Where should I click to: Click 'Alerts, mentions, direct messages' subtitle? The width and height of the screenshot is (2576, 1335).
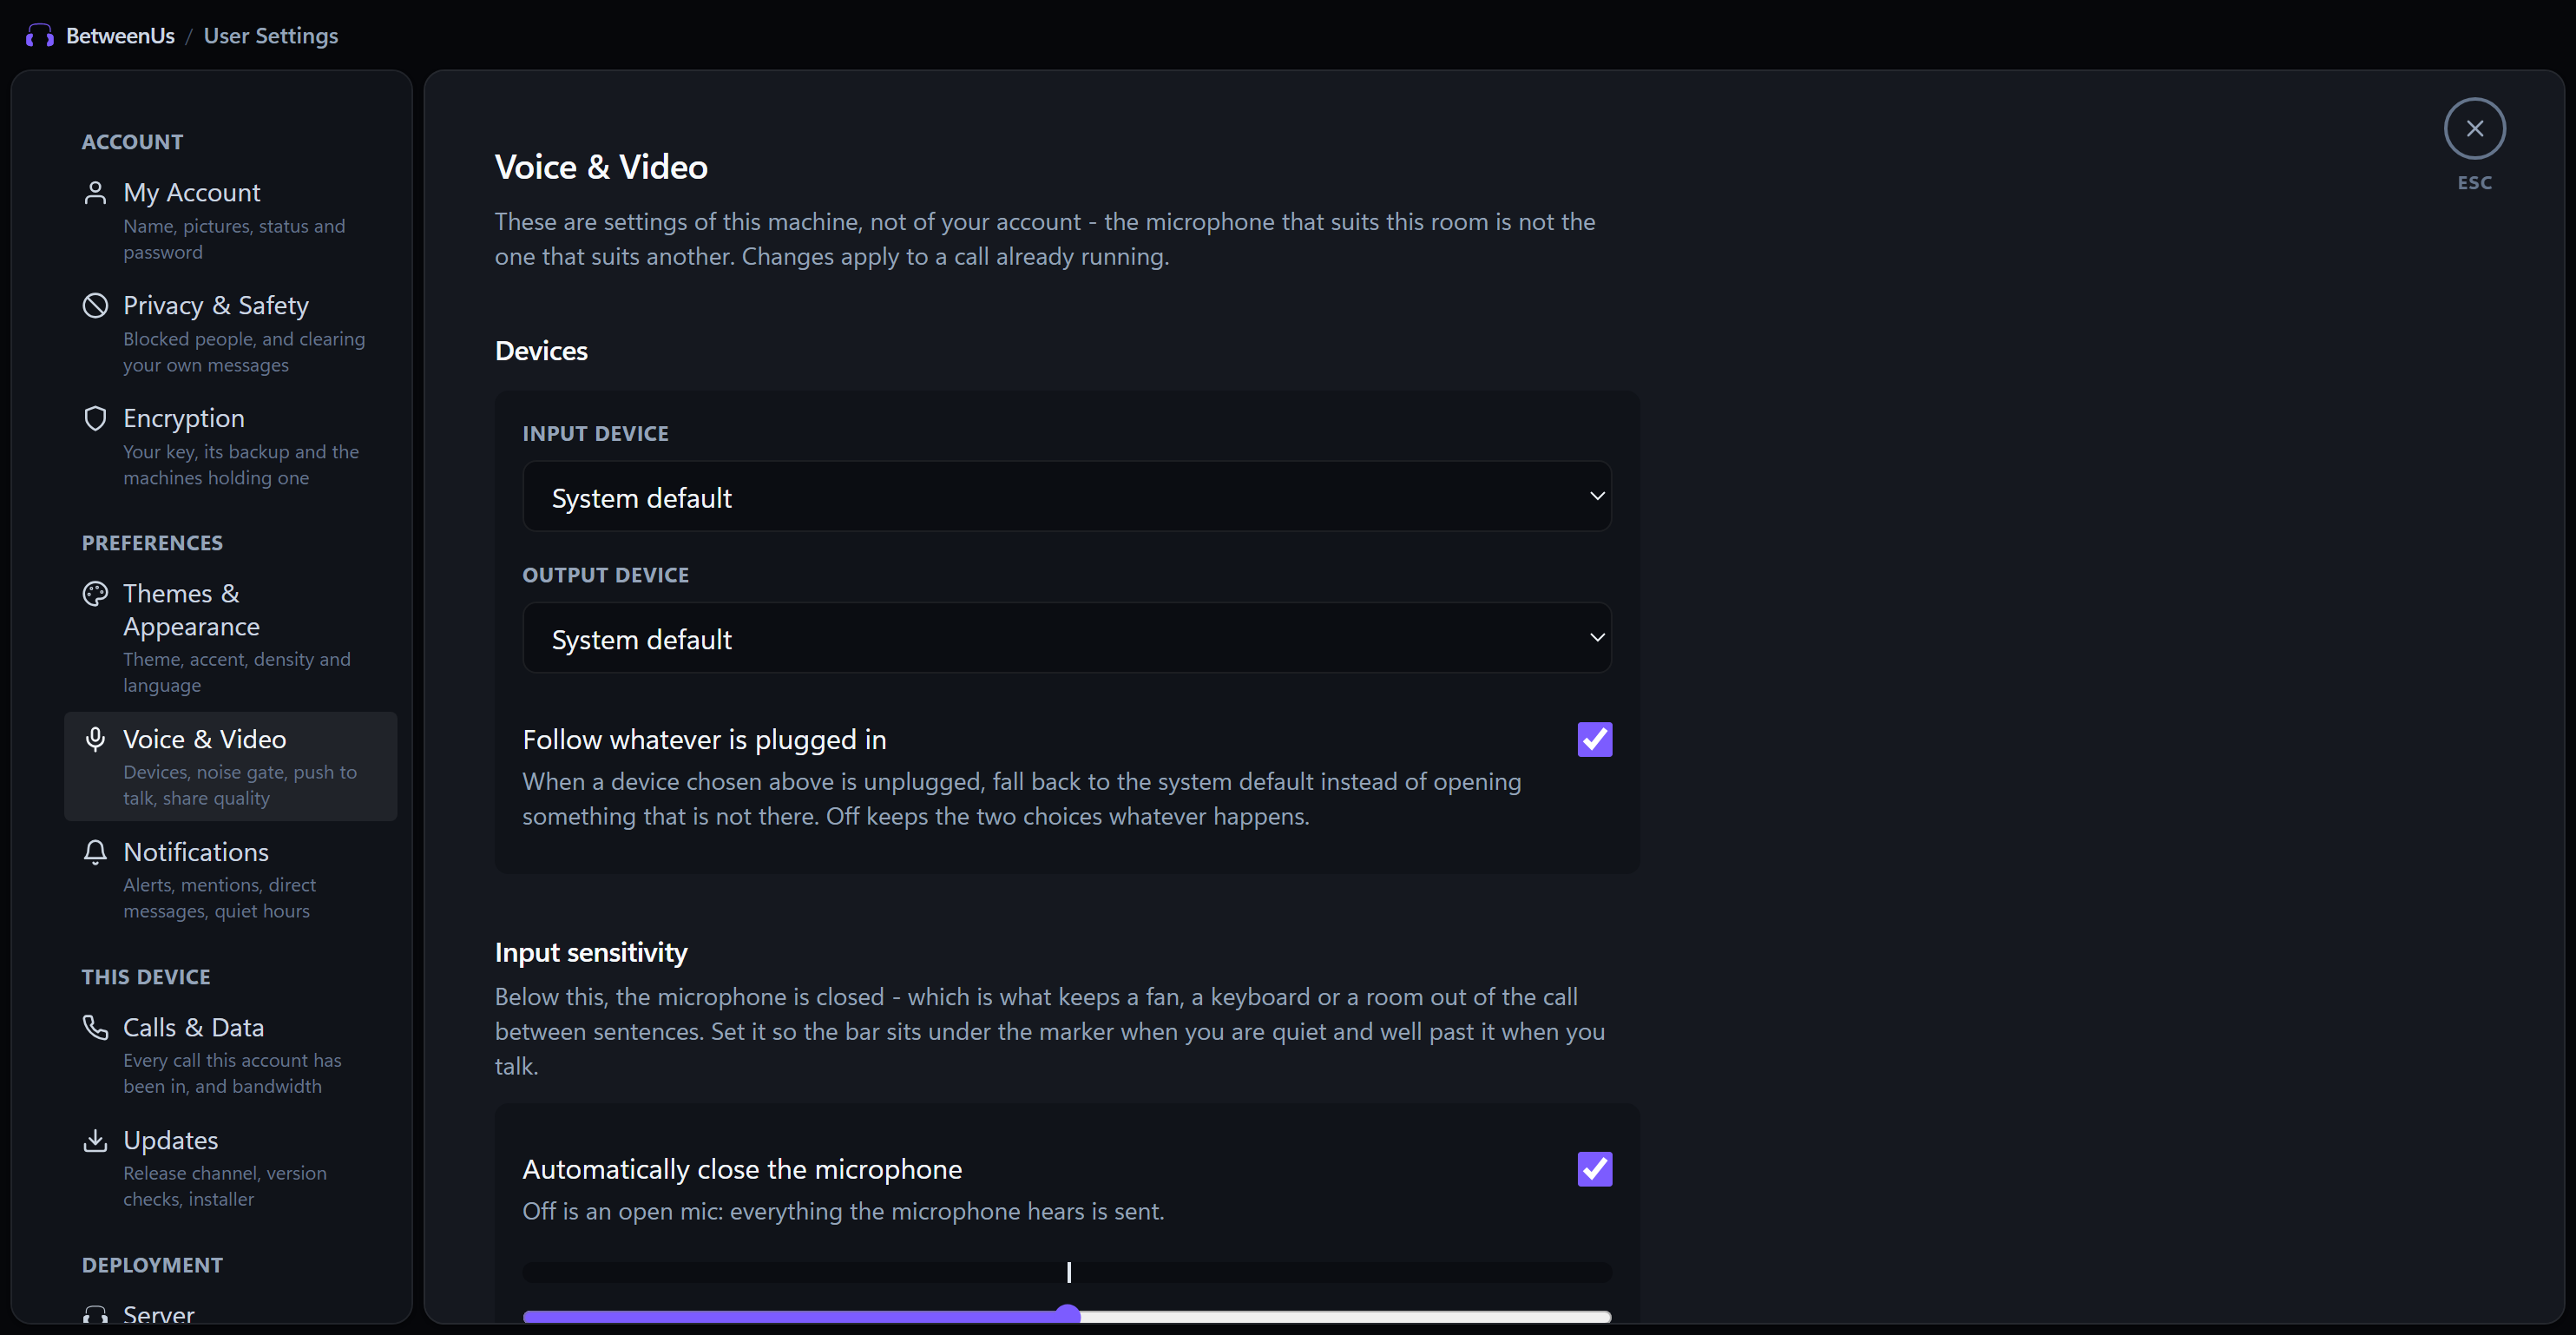coord(219,899)
